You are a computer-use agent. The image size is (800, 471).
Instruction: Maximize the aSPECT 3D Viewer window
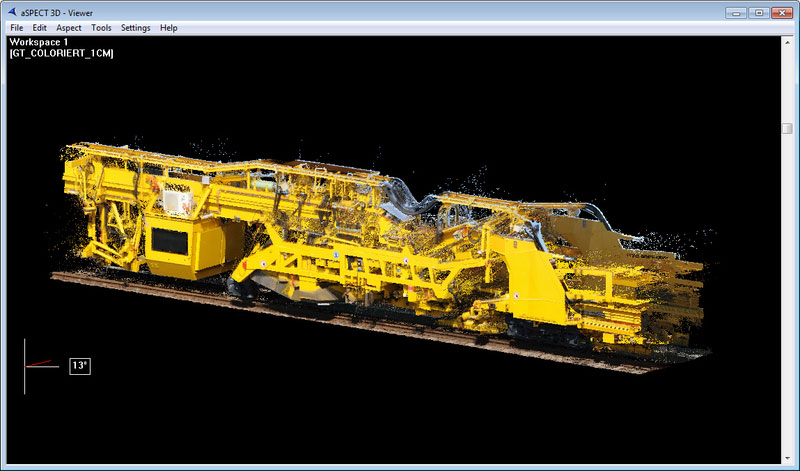pos(759,12)
